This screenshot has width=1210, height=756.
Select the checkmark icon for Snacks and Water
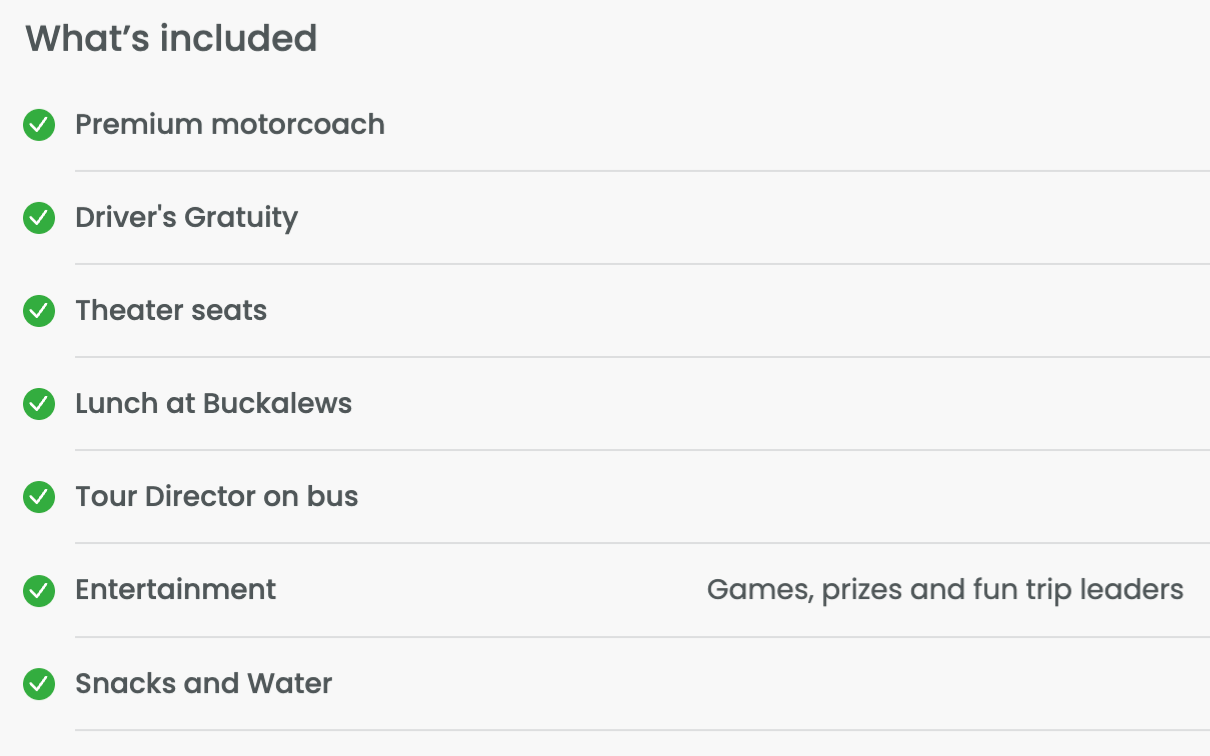click(x=39, y=684)
